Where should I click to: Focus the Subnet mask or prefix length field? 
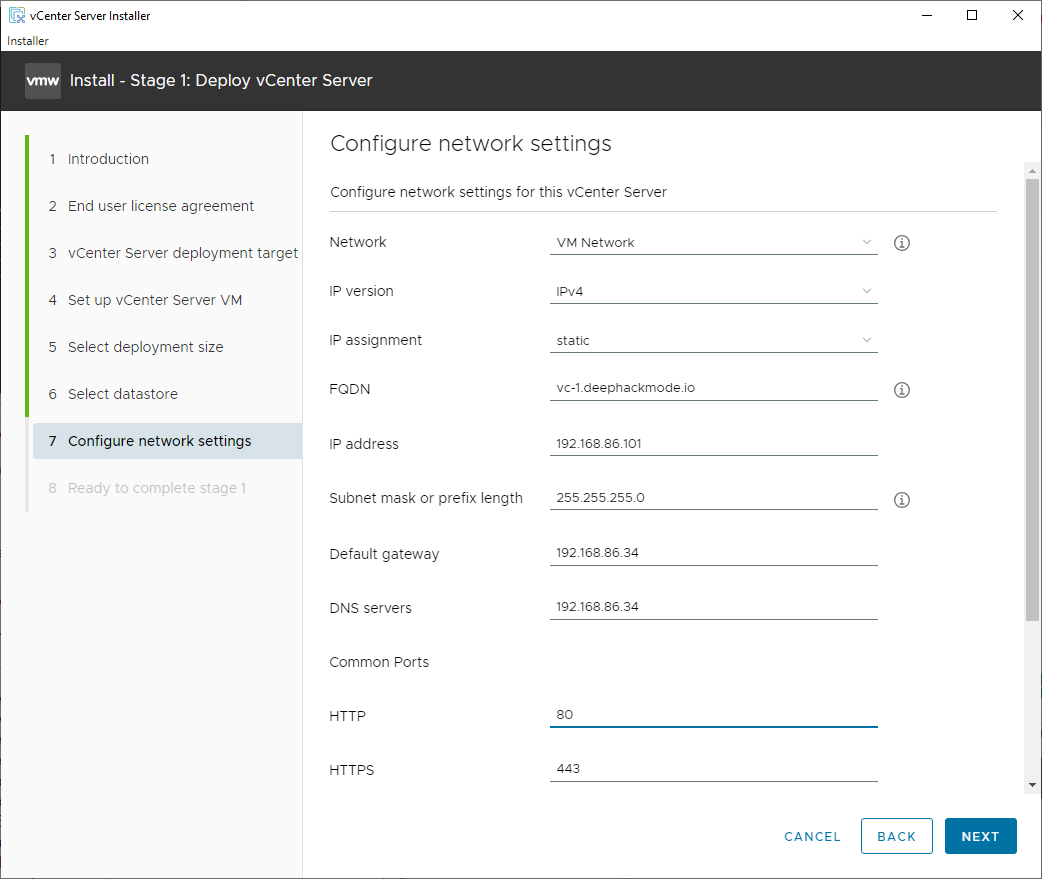click(713, 498)
